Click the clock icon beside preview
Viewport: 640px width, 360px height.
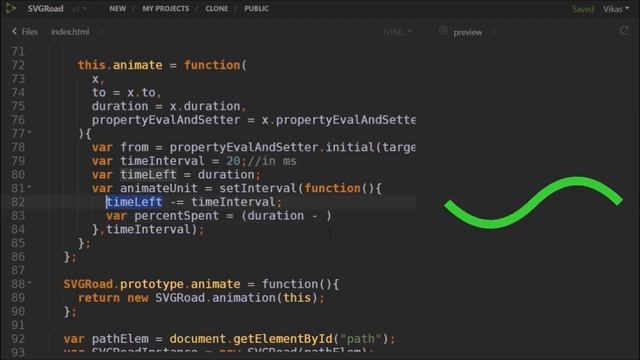pos(443,31)
